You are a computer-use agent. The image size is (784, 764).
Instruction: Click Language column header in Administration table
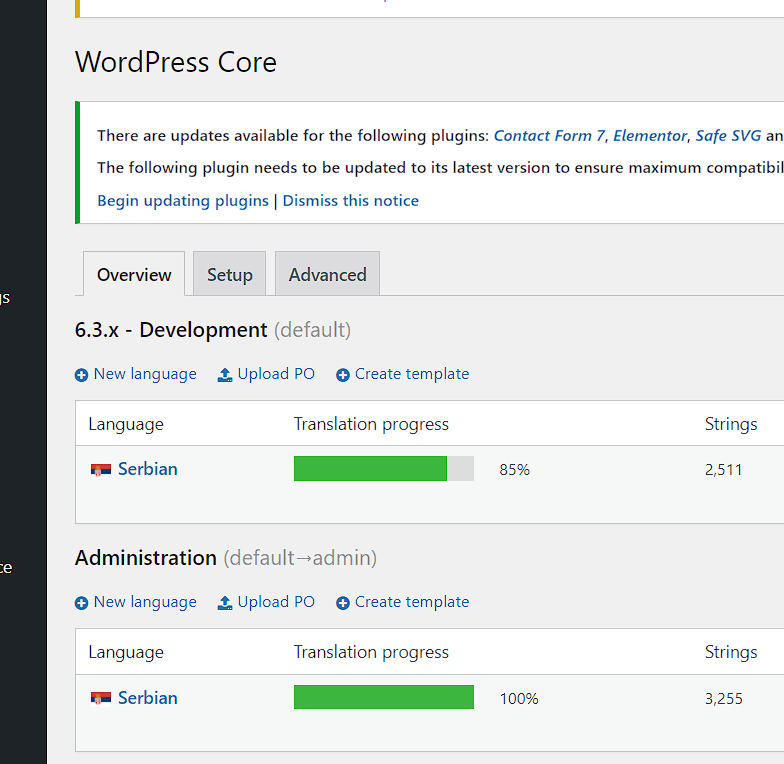126,652
